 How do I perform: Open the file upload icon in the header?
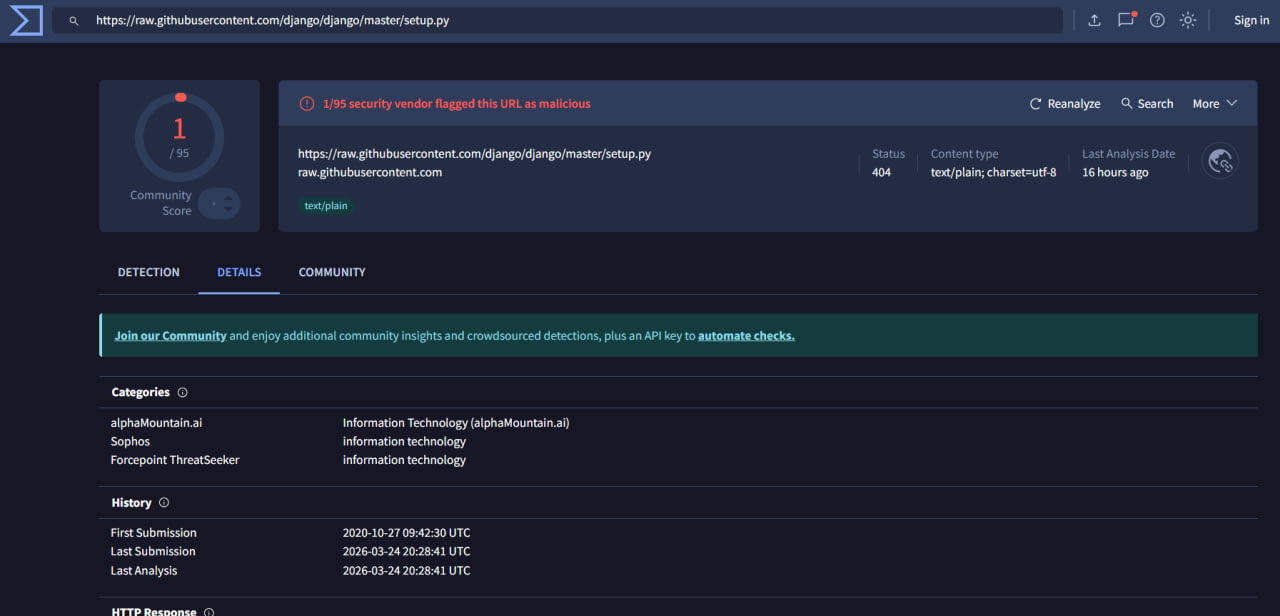1093,19
